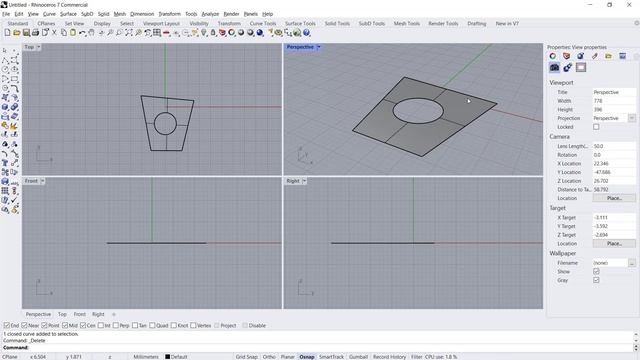640x360 pixels.
Task: Click the Open file folder icon
Action: pos(17,33)
